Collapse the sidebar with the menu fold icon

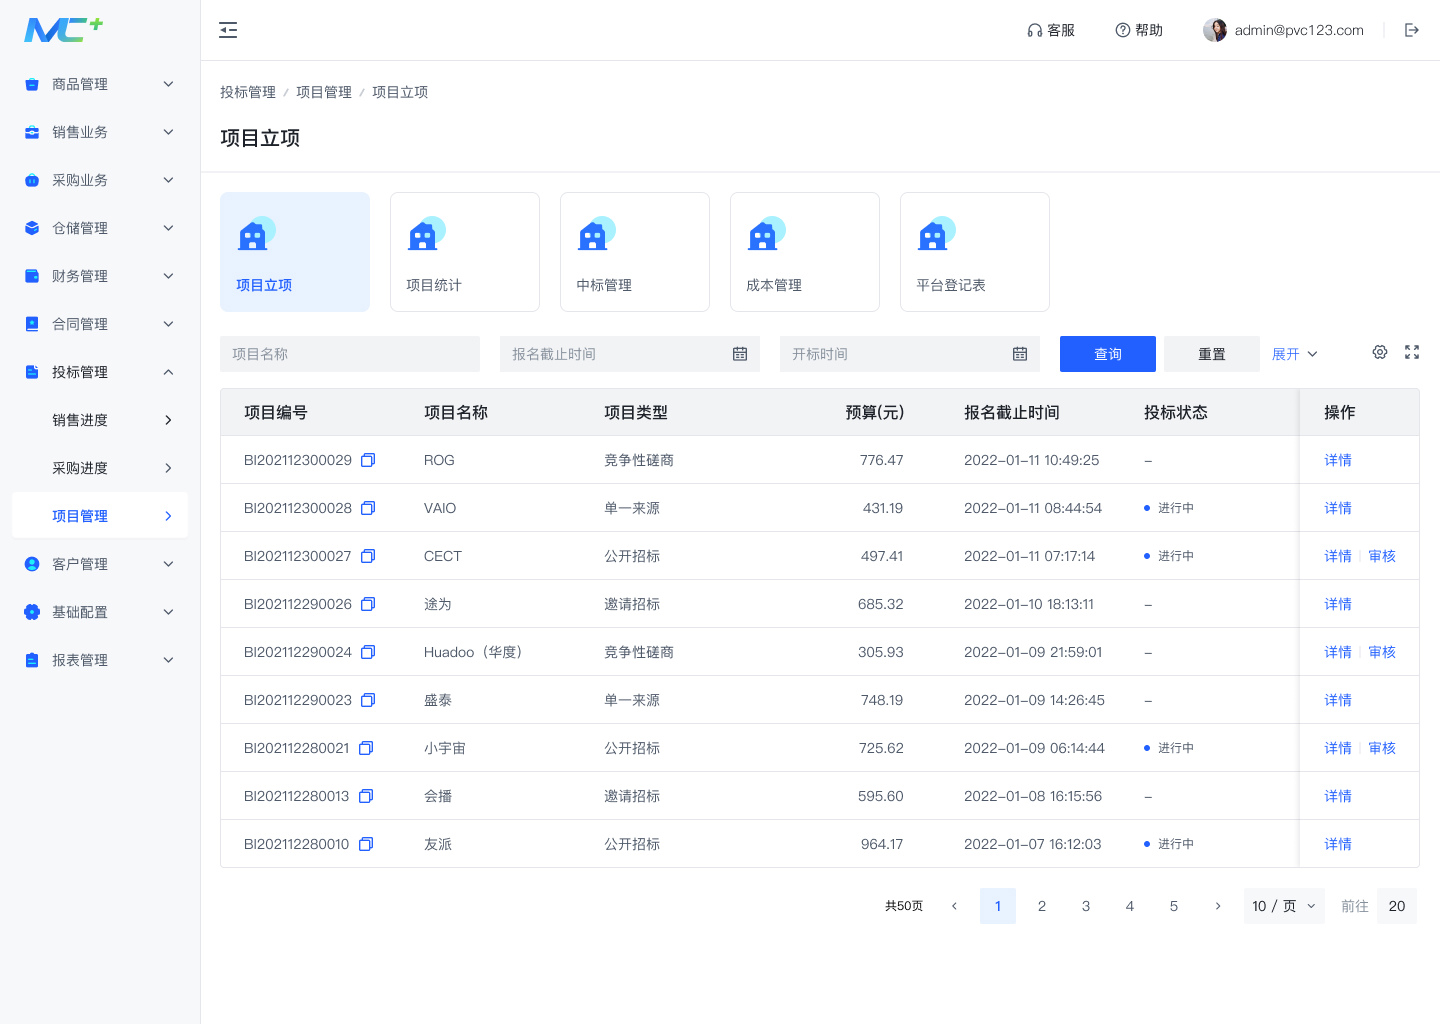[x=228, y=30]
